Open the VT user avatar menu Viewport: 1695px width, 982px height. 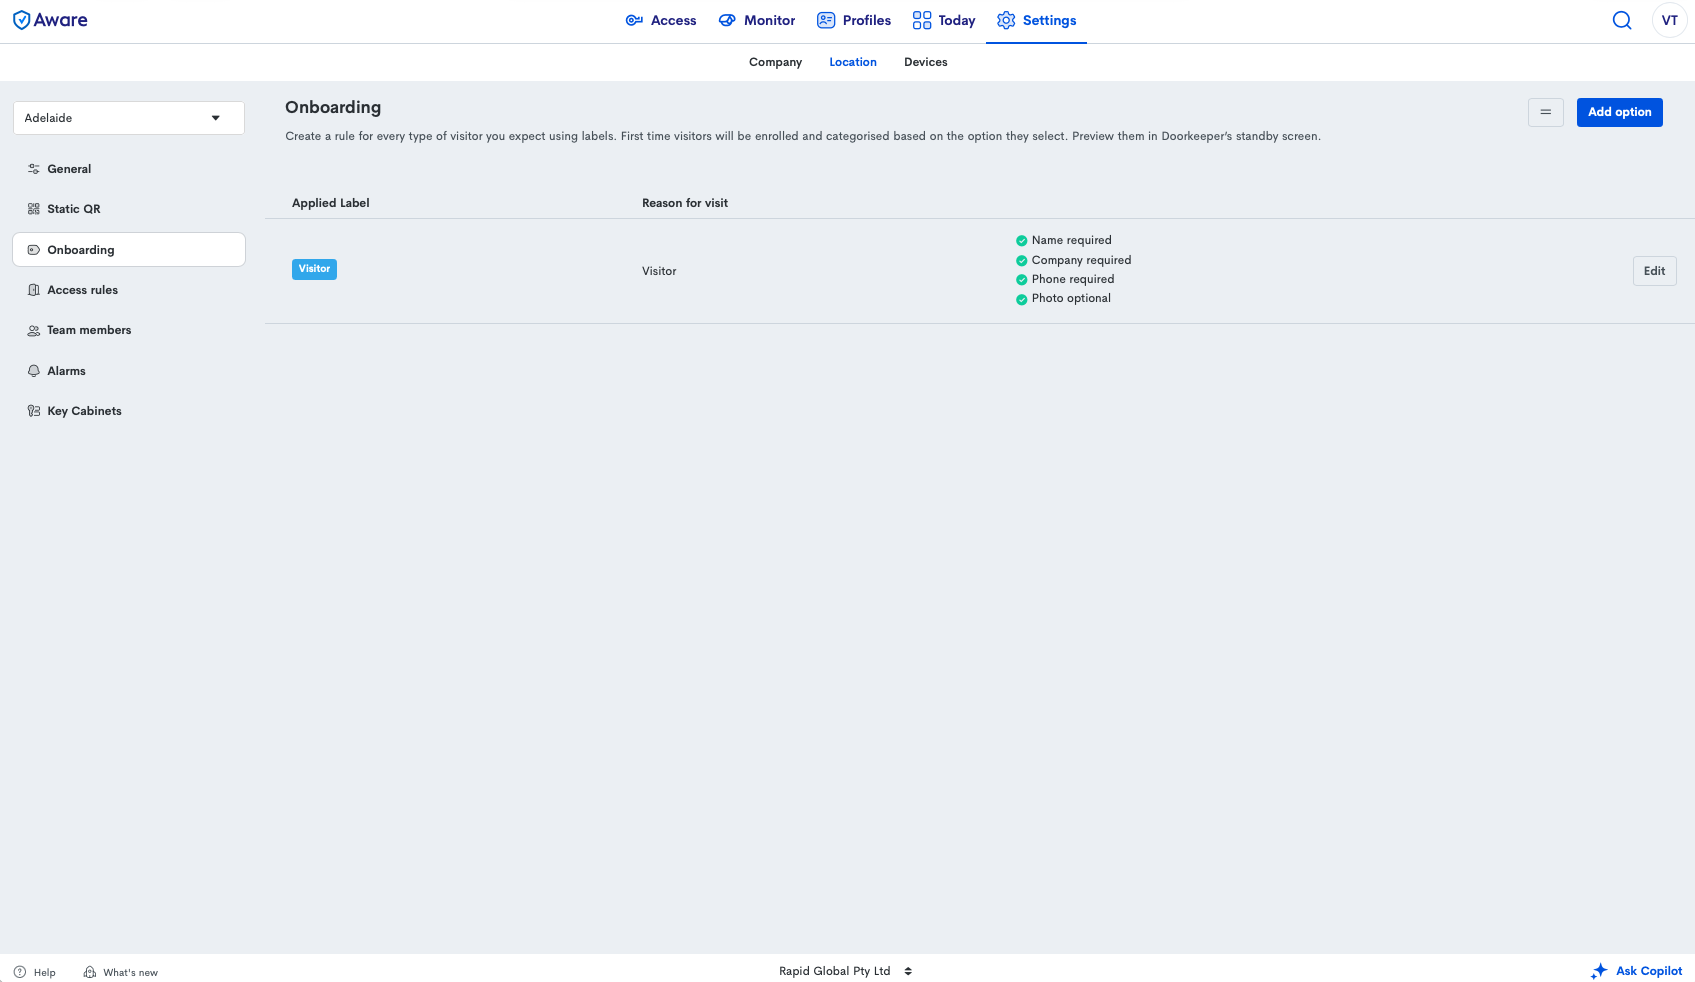click(x=1669, y=20)
